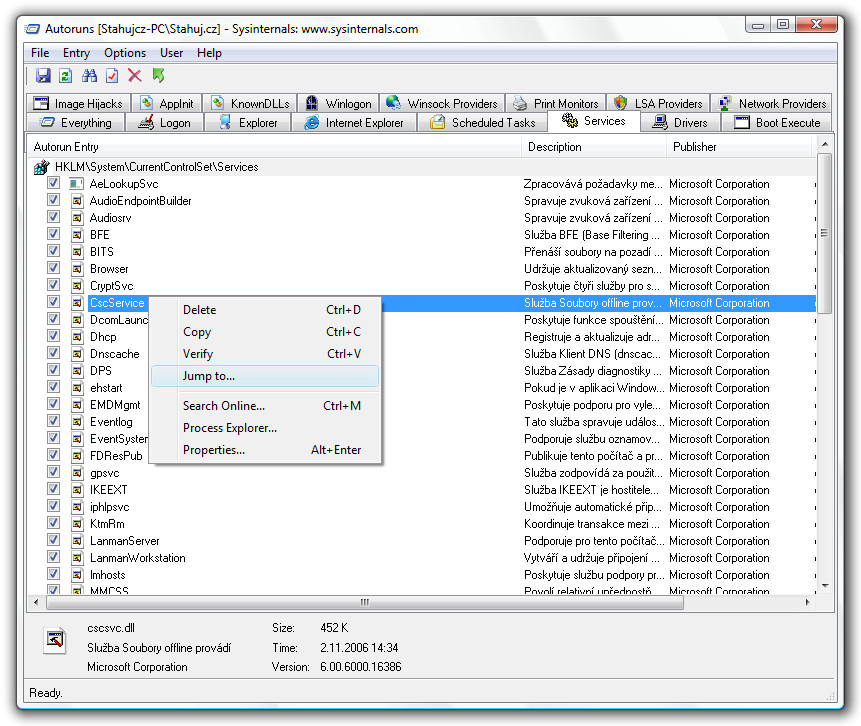The image size is (861, 726).
Task: Click the Eventlog service icon
Action: click(x=77, y=422)
